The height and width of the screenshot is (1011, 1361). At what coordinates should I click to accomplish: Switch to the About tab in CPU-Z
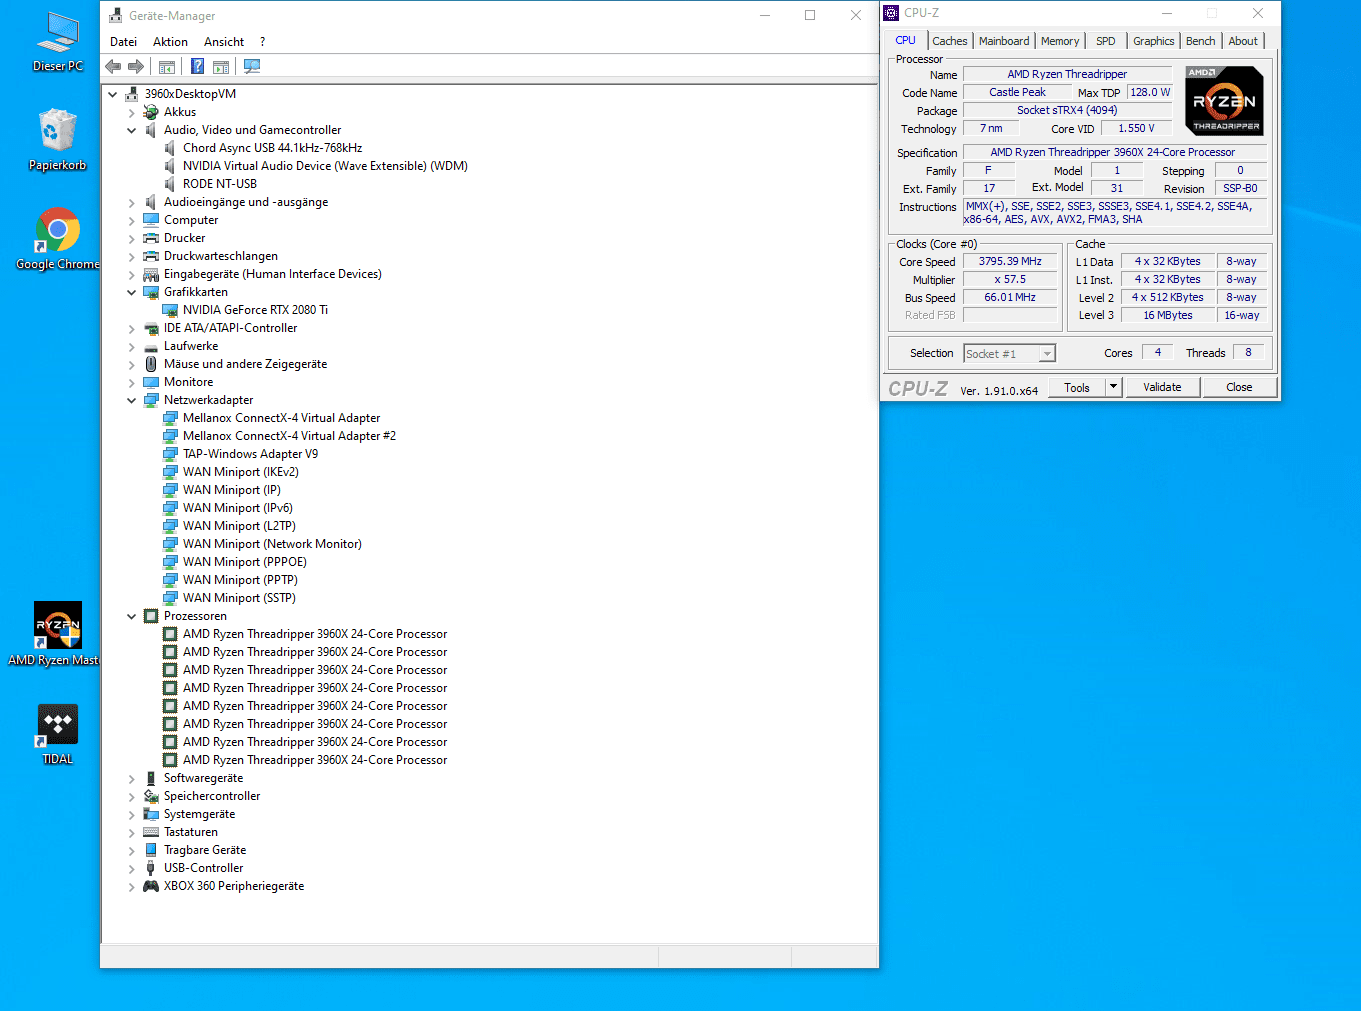[x=1243, y=41]
